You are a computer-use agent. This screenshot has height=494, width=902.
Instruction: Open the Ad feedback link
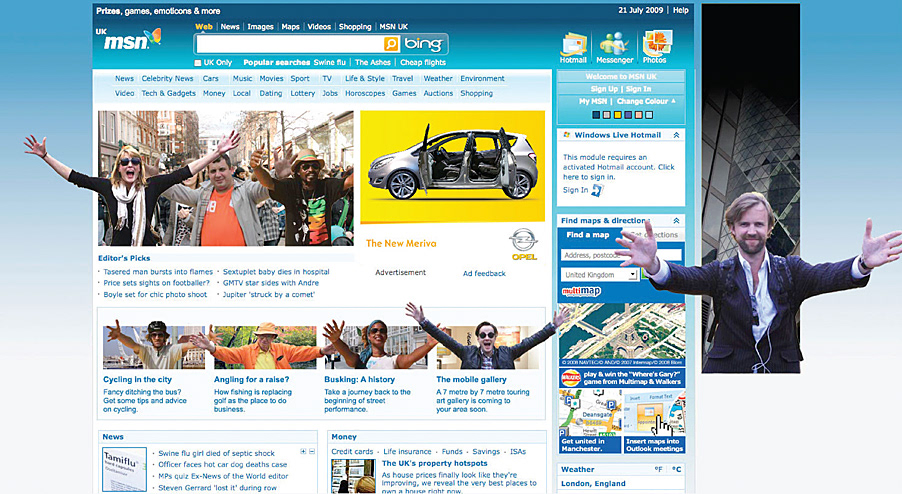[x=484, y=273]
